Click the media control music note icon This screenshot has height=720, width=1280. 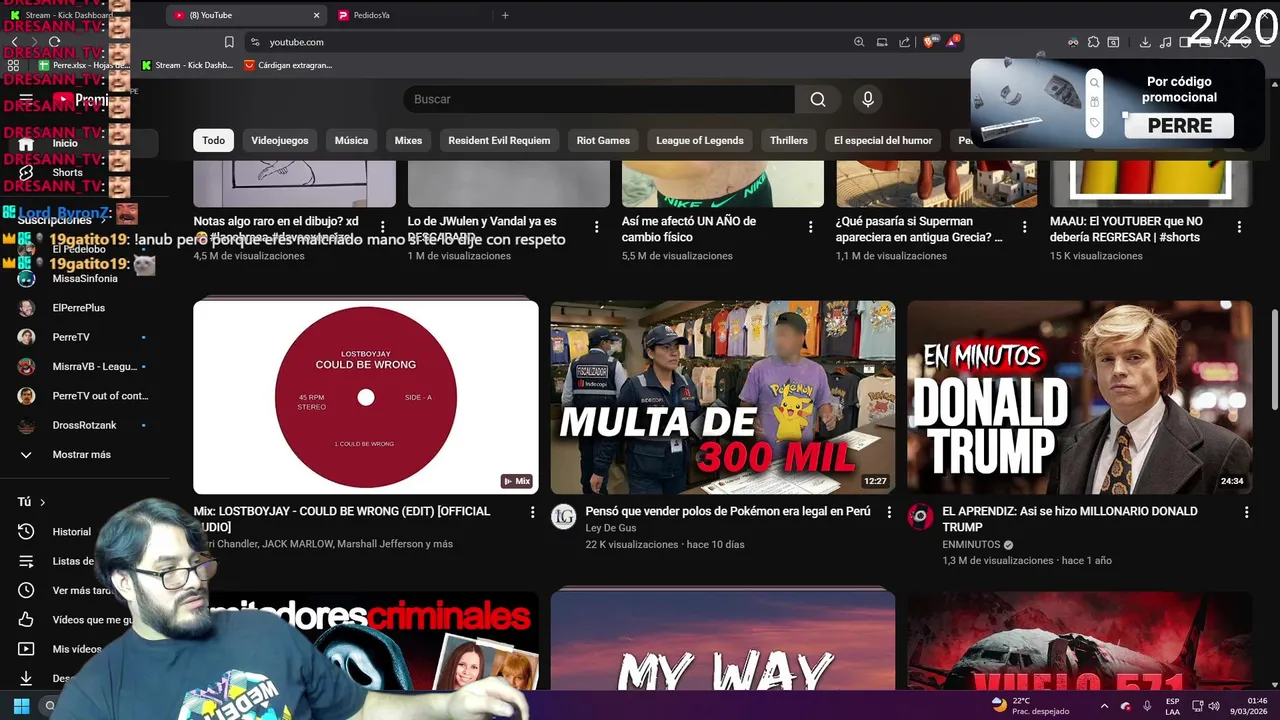pyautogui.click(x=1166, y=42)
